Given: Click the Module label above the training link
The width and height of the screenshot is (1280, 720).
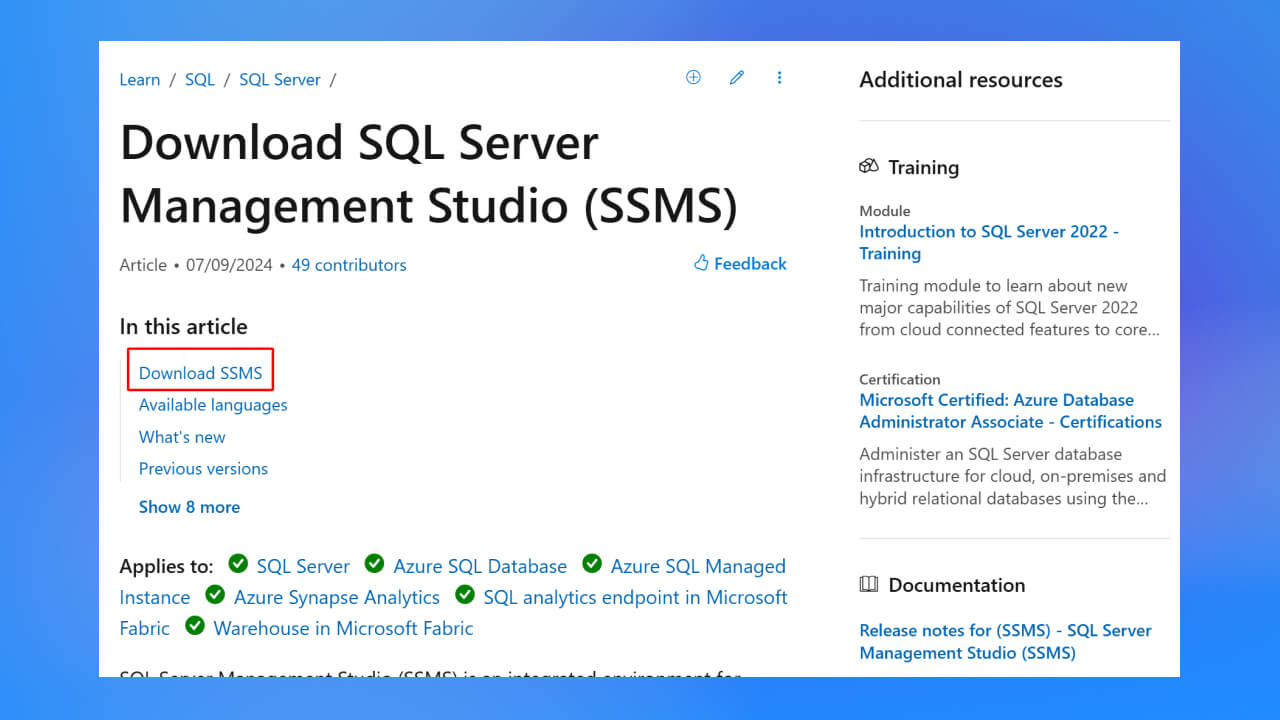Looking at the screenshot, I should (885, 211).
